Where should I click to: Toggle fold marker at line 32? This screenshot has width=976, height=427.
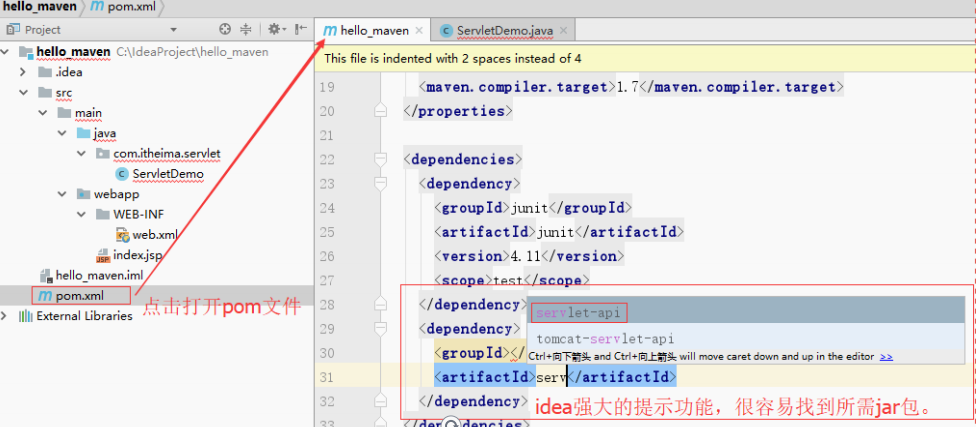click(380, 401)
